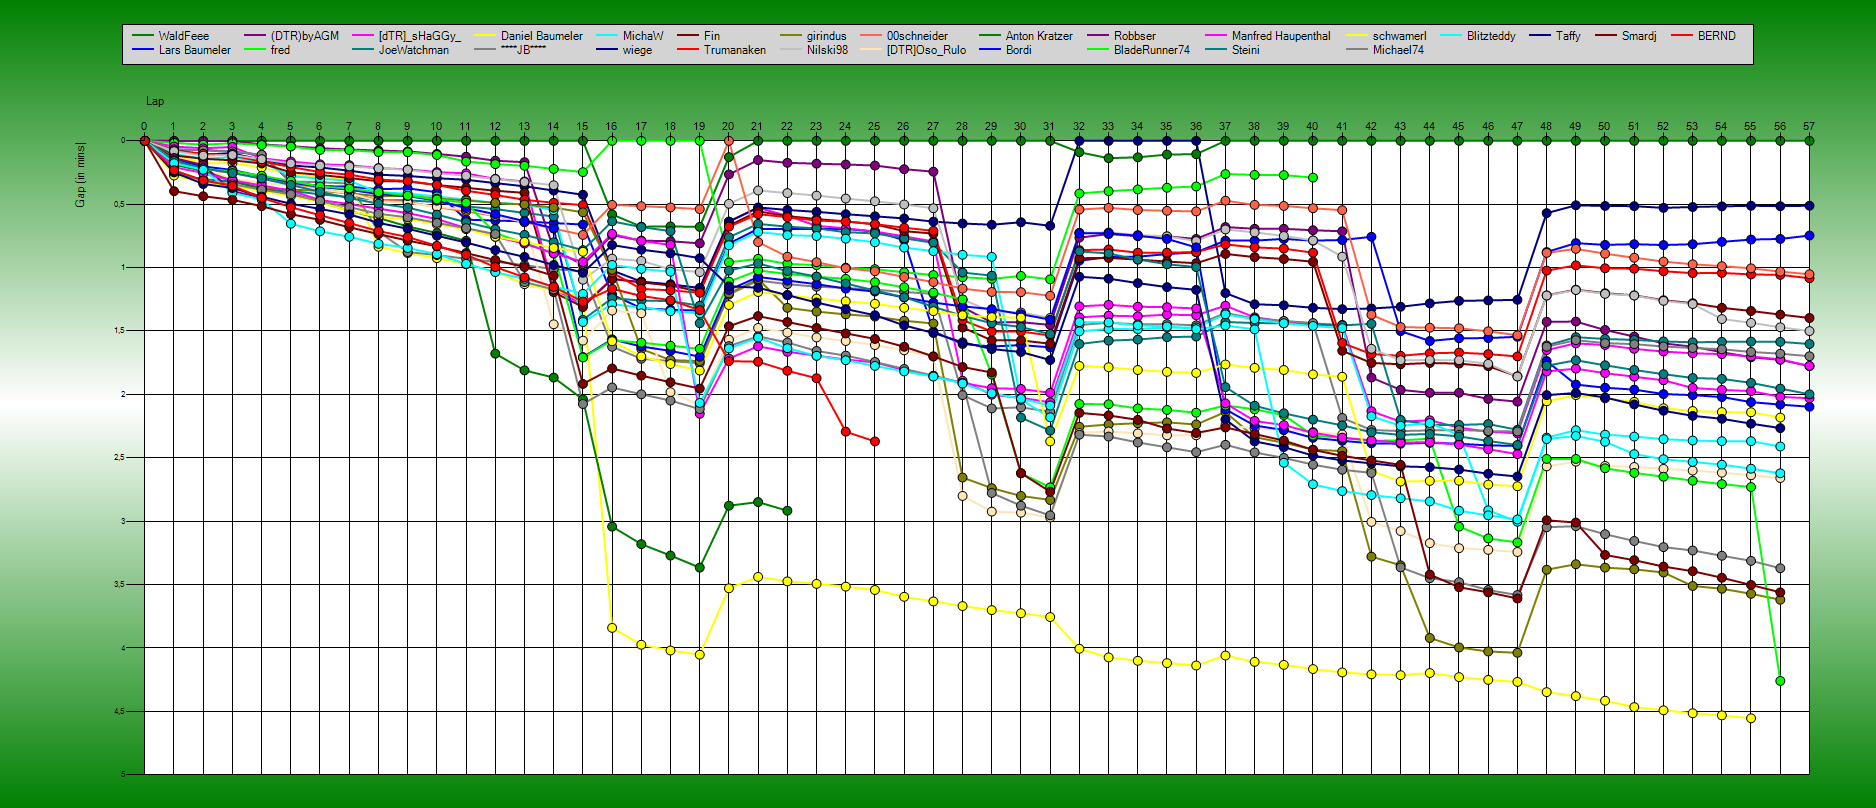Viewport: 1876px width, 808px height.
Task: Select Blitzteddy in the legend
Action: point(1491,36)
